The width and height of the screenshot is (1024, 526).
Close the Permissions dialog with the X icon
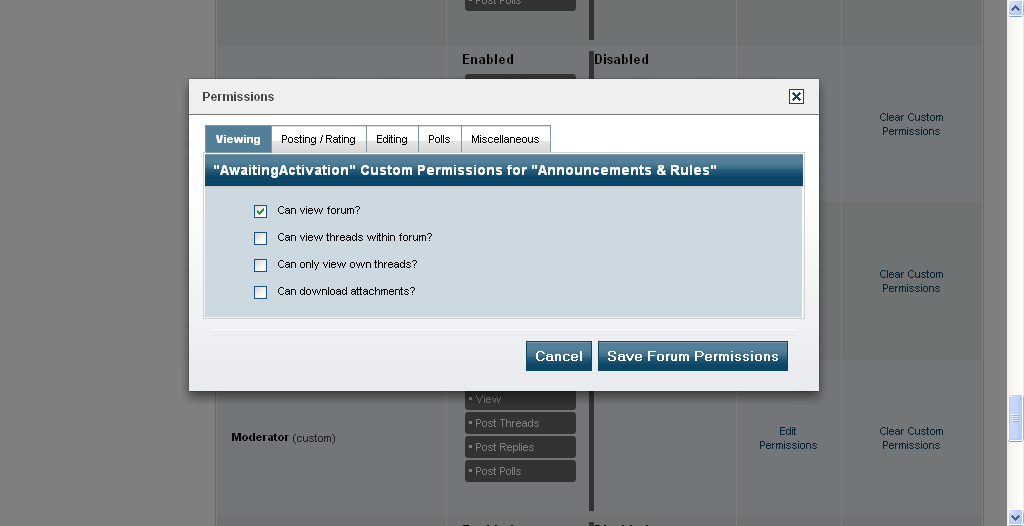click(x=796, y=97)
